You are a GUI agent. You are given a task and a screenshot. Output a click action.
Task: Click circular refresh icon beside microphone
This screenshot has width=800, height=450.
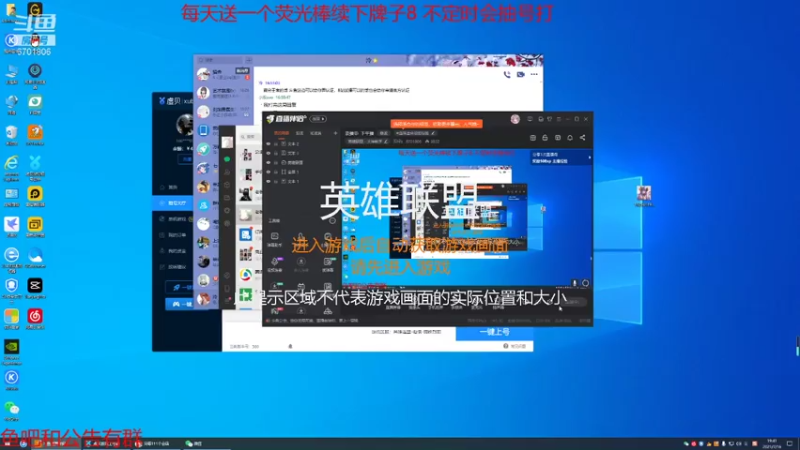[x=585, y=283]
